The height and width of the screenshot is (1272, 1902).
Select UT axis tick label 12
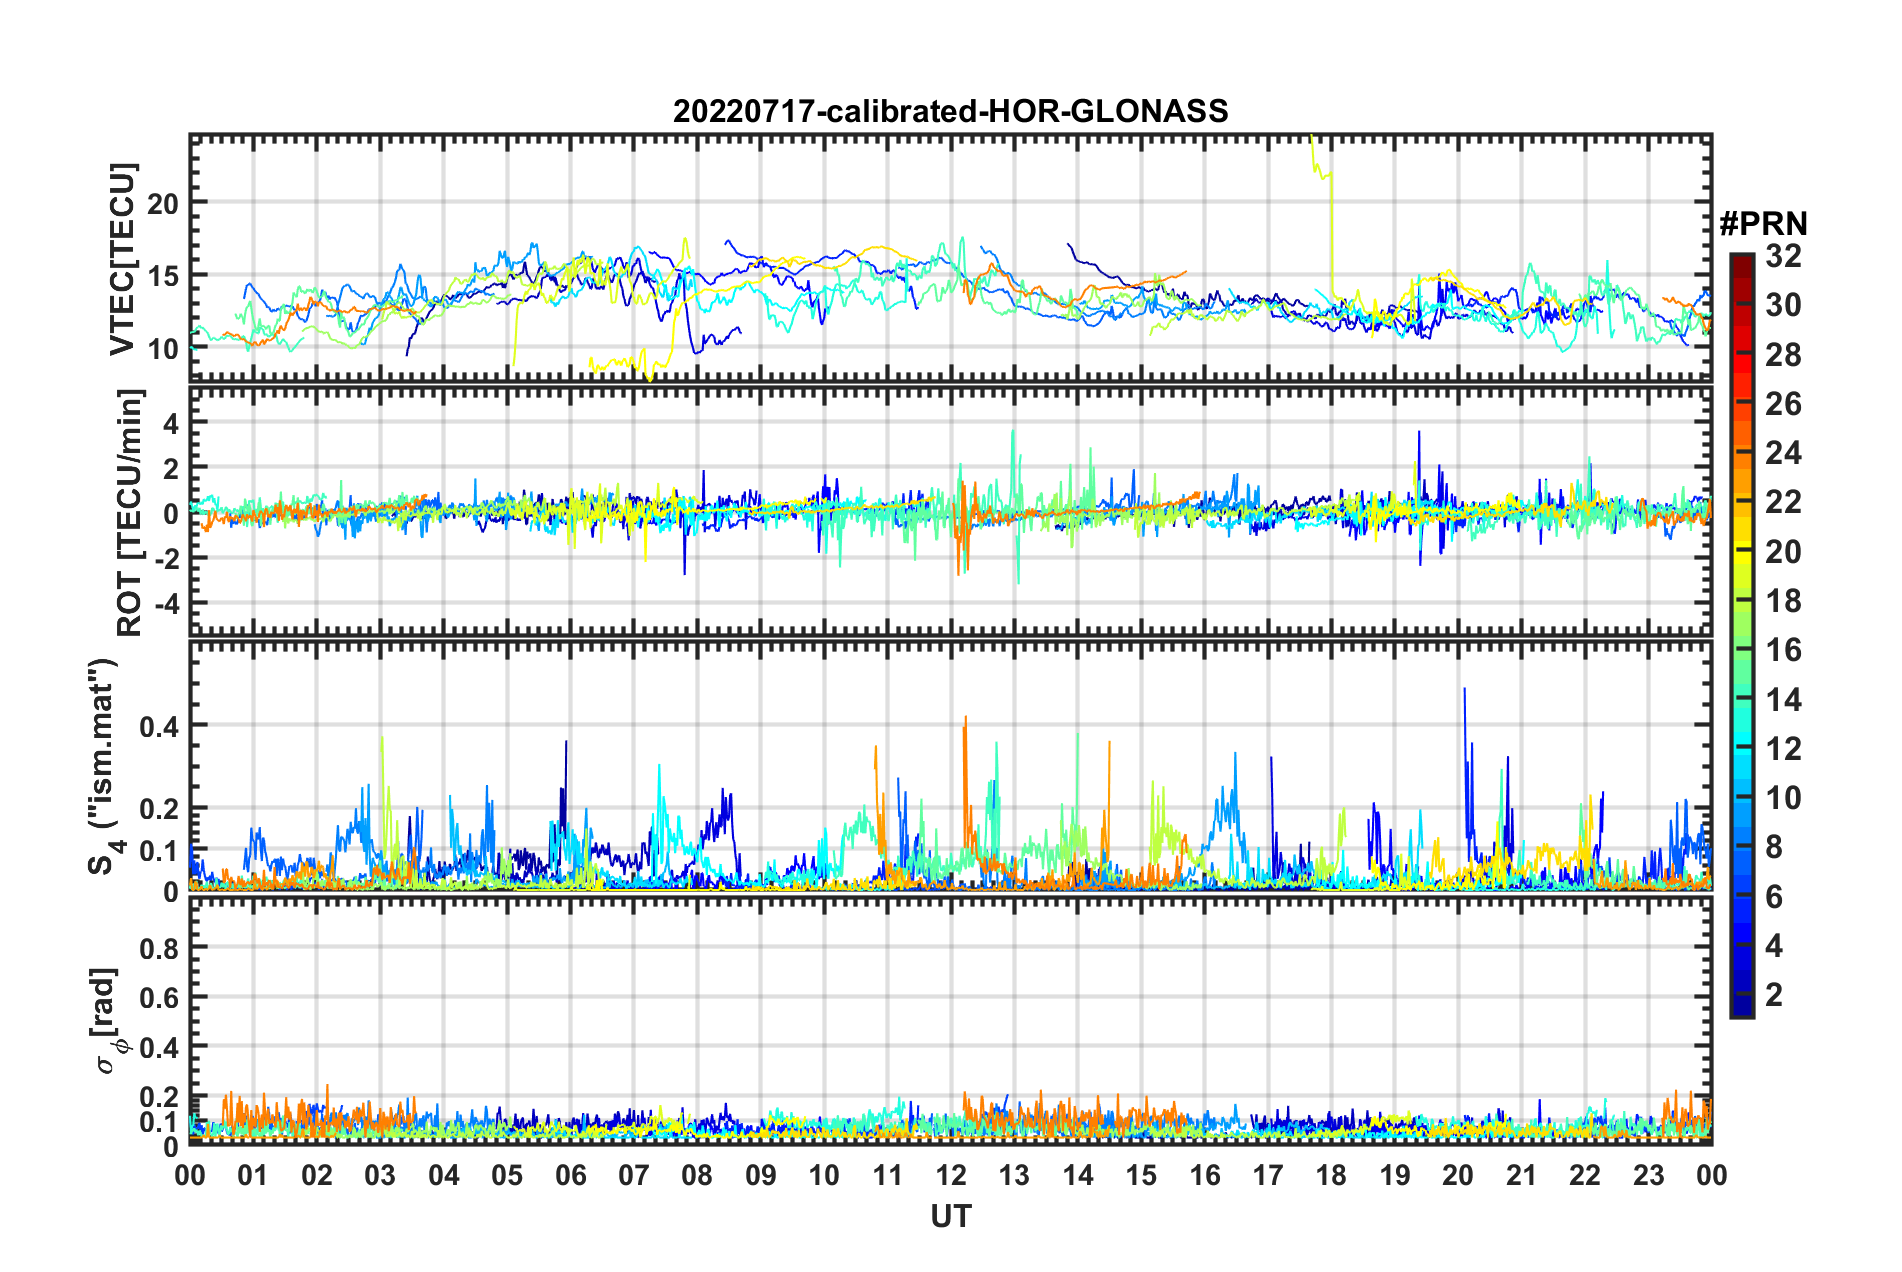coord(951,1175)
